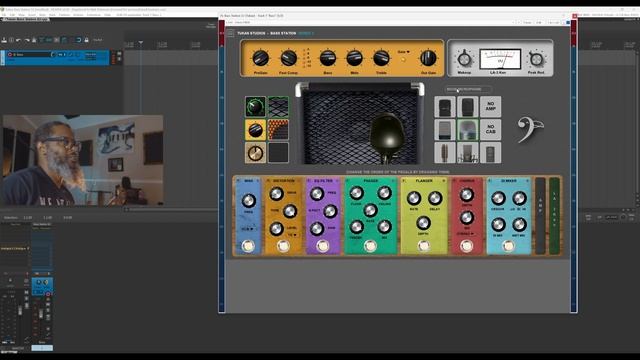
Task: Choose the second microphone in top row
Action: point(468,107)
